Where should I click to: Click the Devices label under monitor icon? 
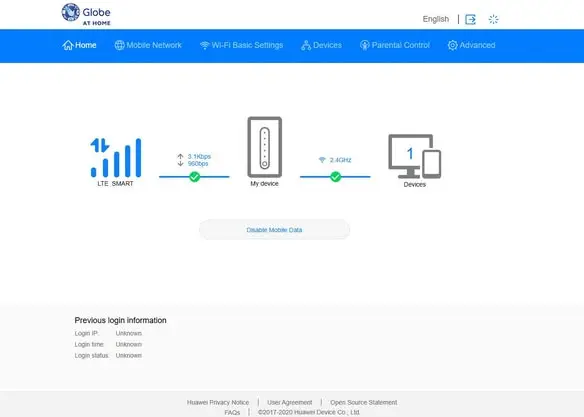pyautogui.click(x=415, y=185)
